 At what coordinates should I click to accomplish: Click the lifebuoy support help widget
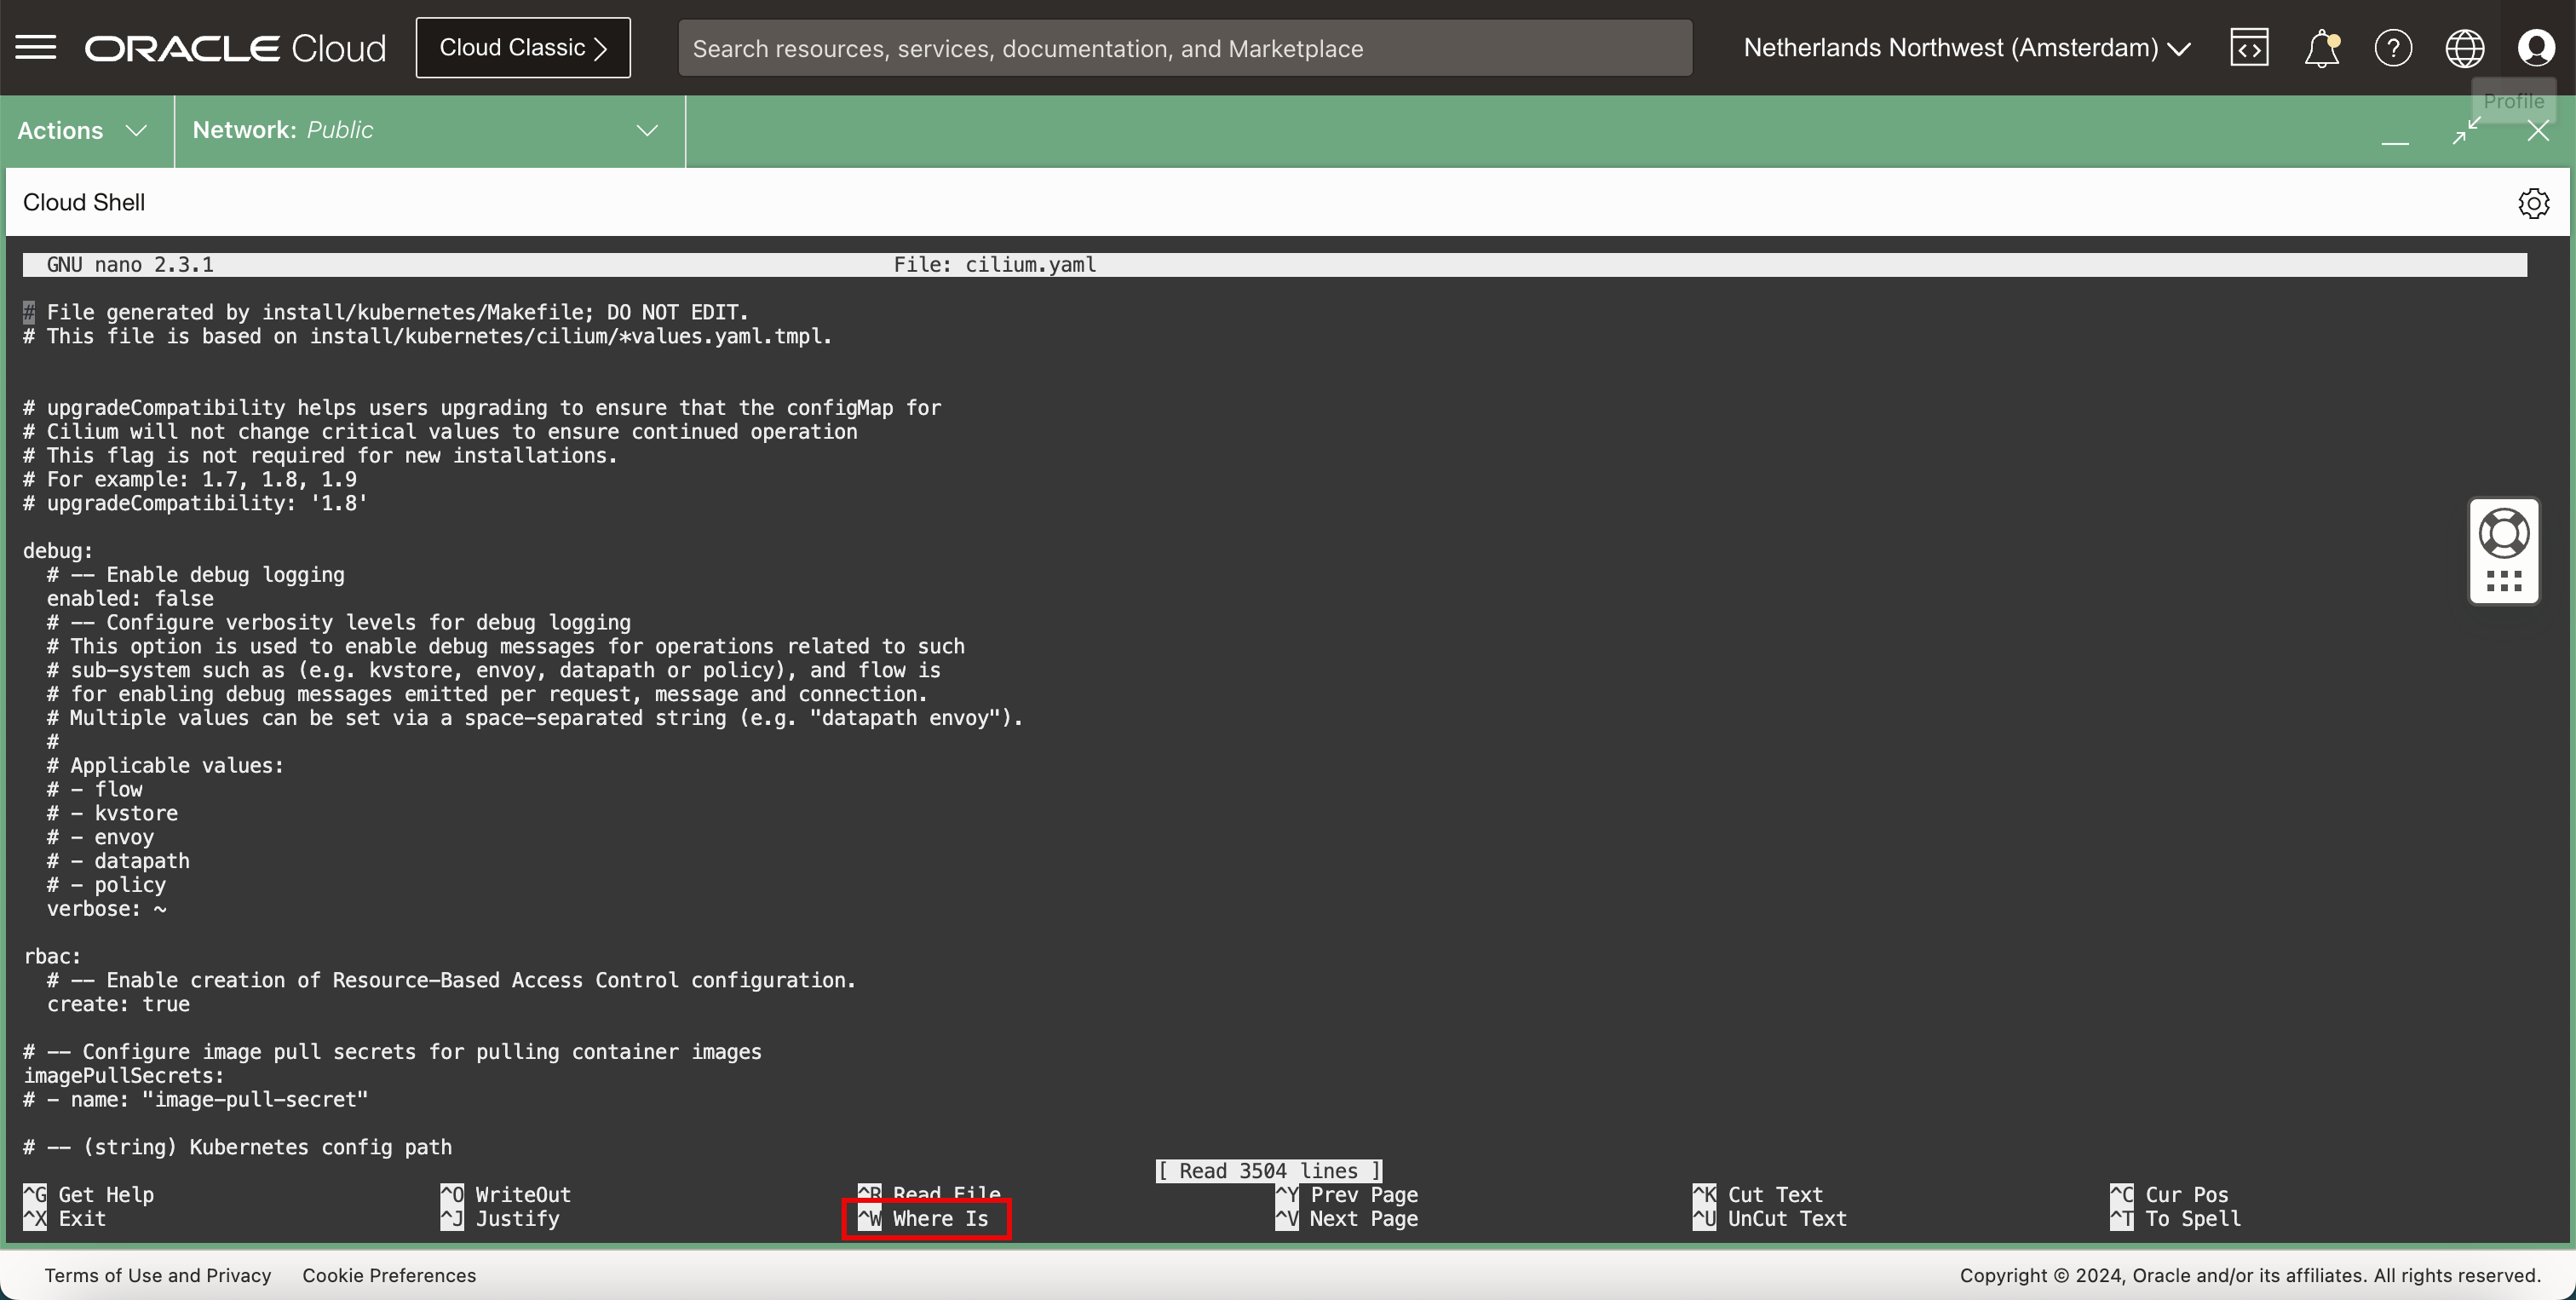pyautogui.click(x=2504, y=533)
